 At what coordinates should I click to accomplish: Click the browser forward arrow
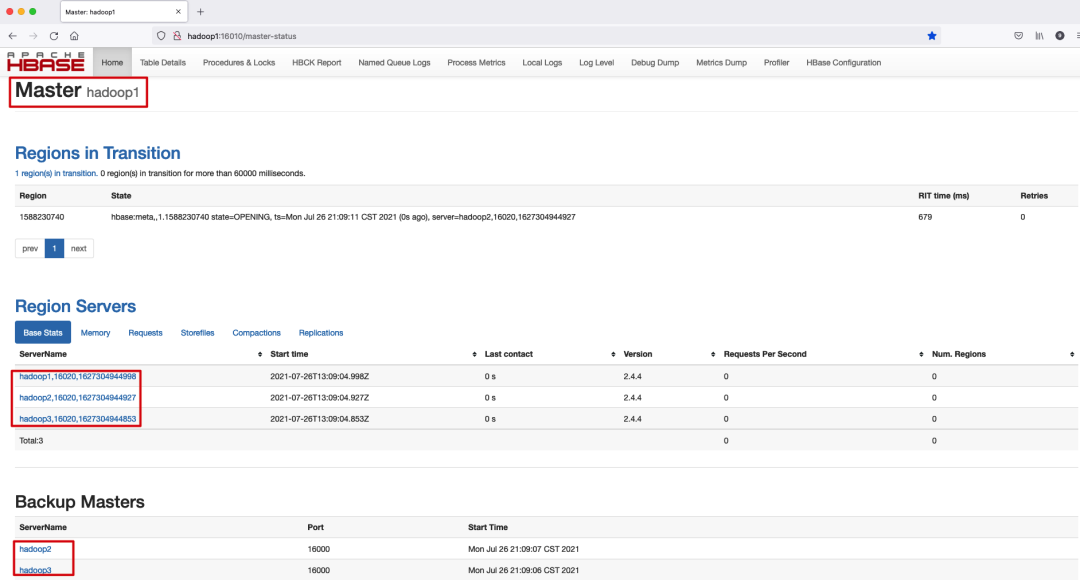(33, 36)
